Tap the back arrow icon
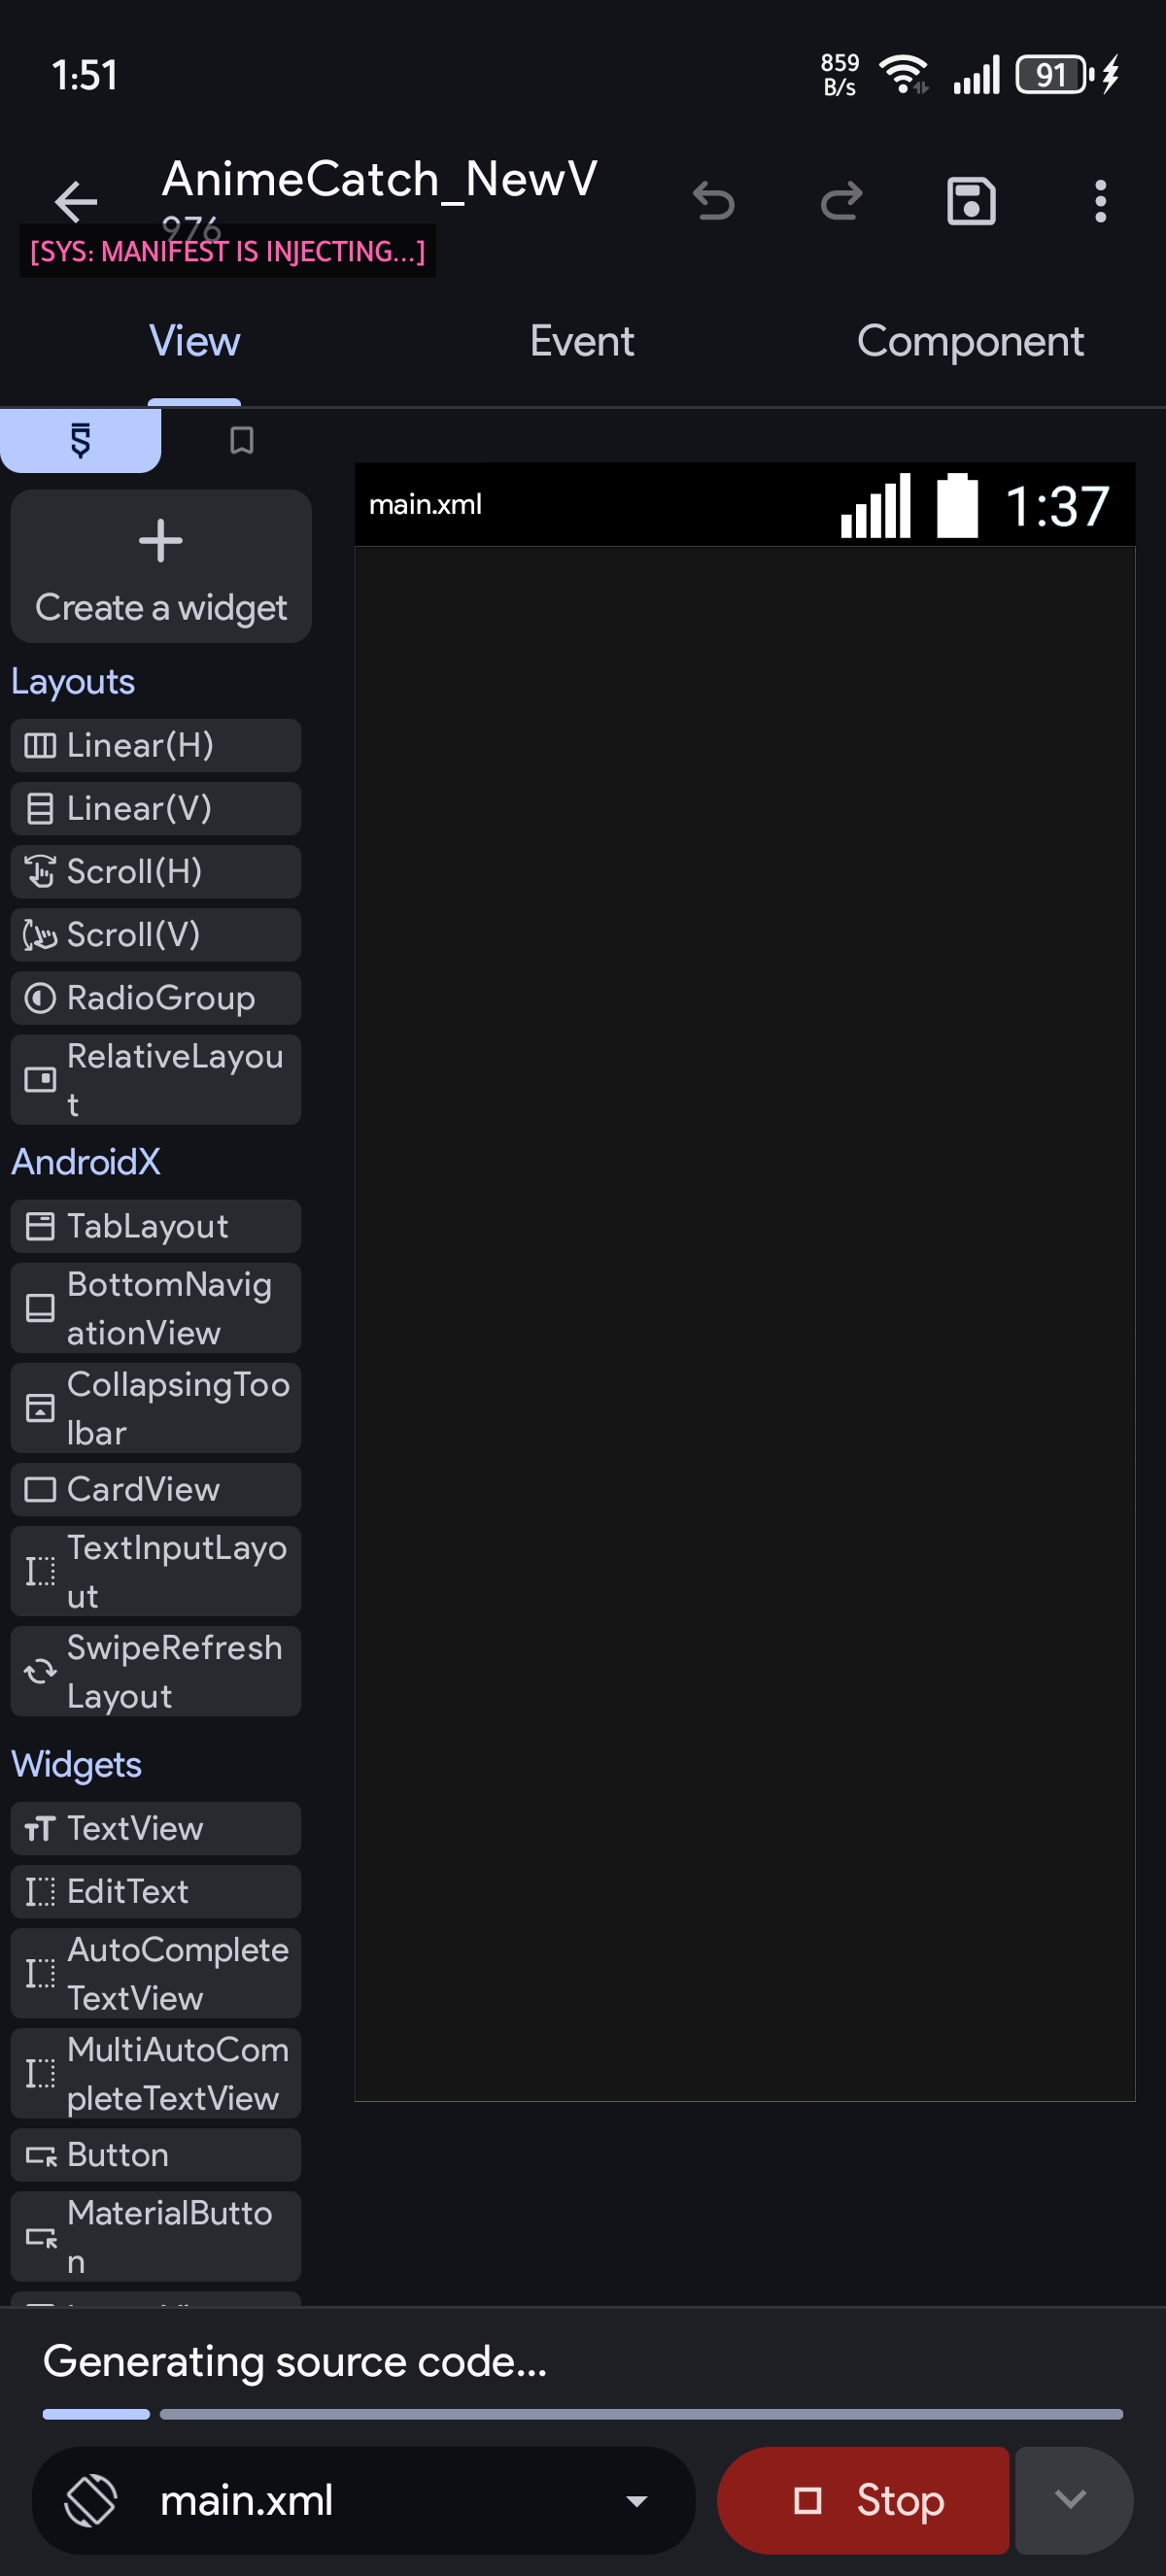 (76, 202)
